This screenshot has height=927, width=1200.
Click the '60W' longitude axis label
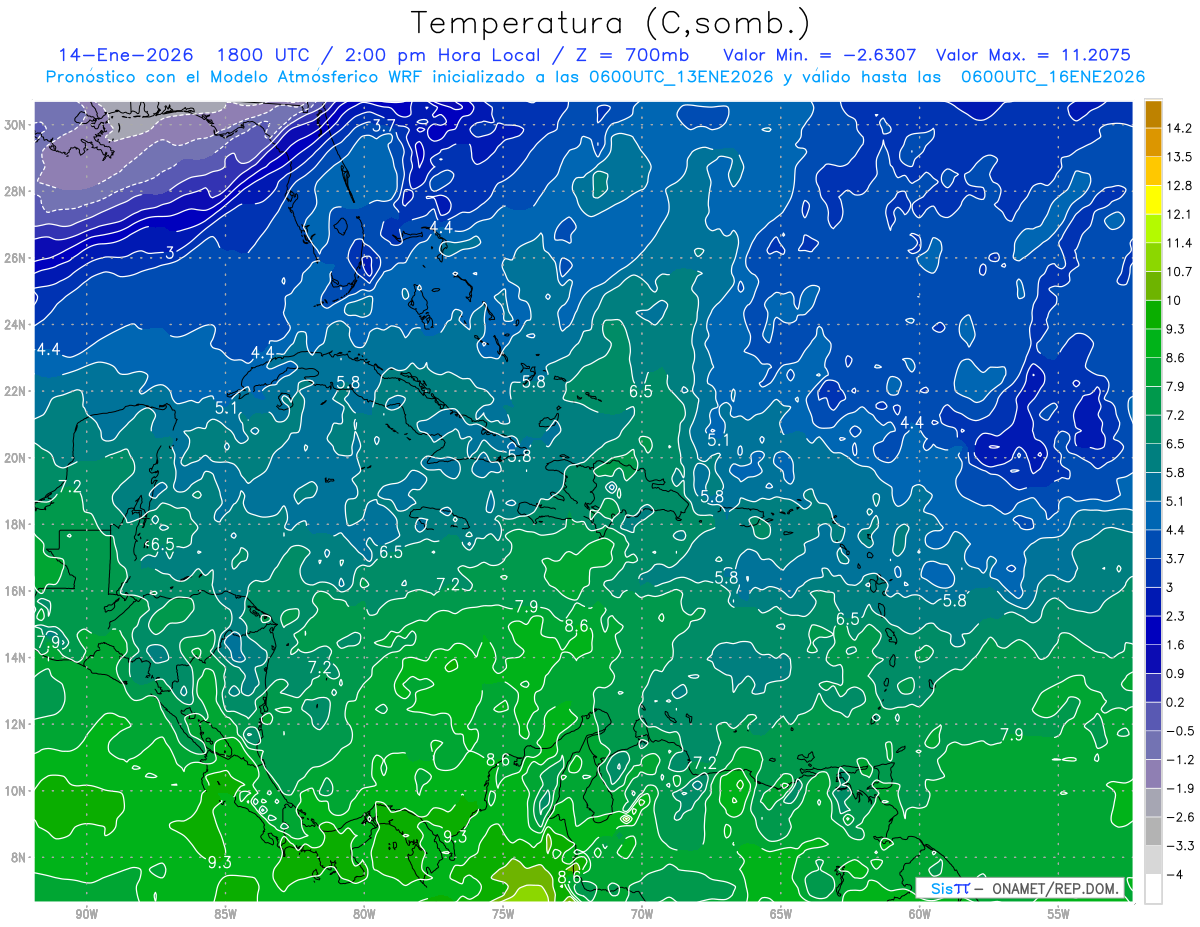920,914
